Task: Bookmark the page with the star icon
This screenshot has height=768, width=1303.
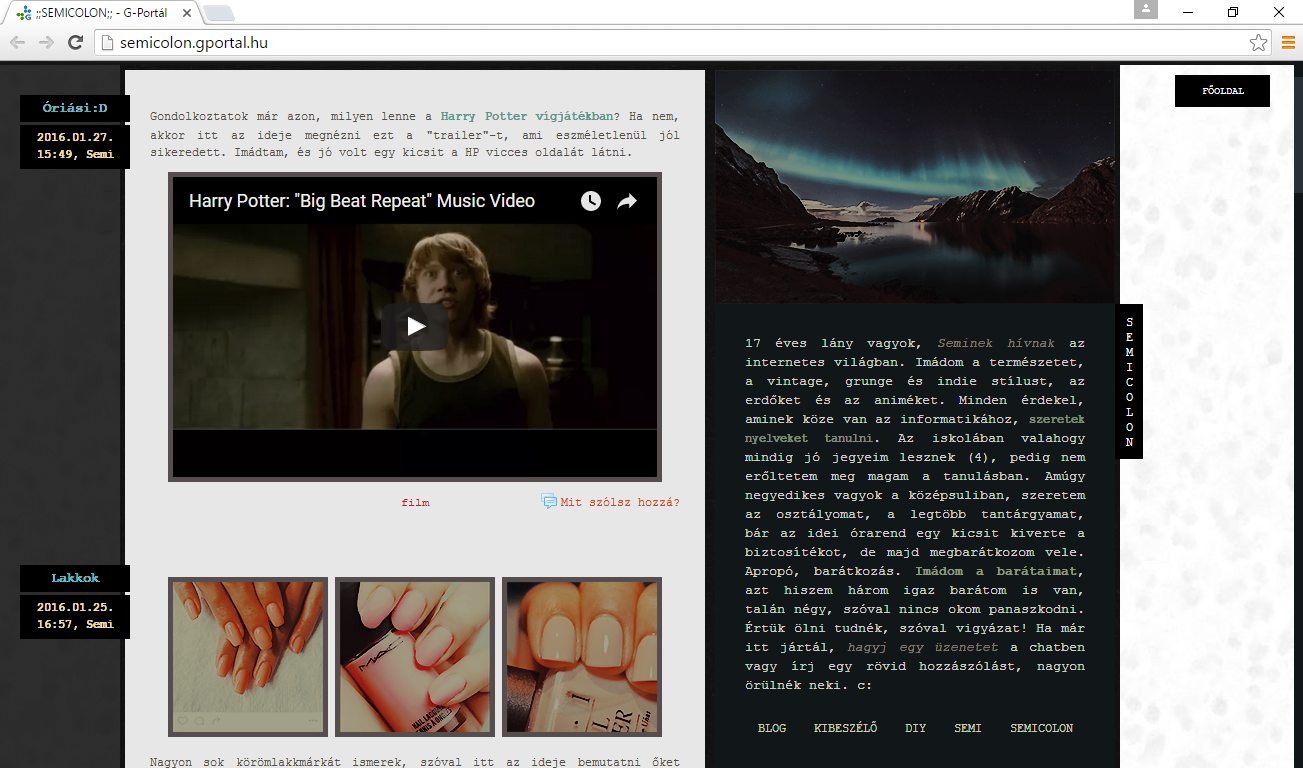Action: coord(1258,42)
